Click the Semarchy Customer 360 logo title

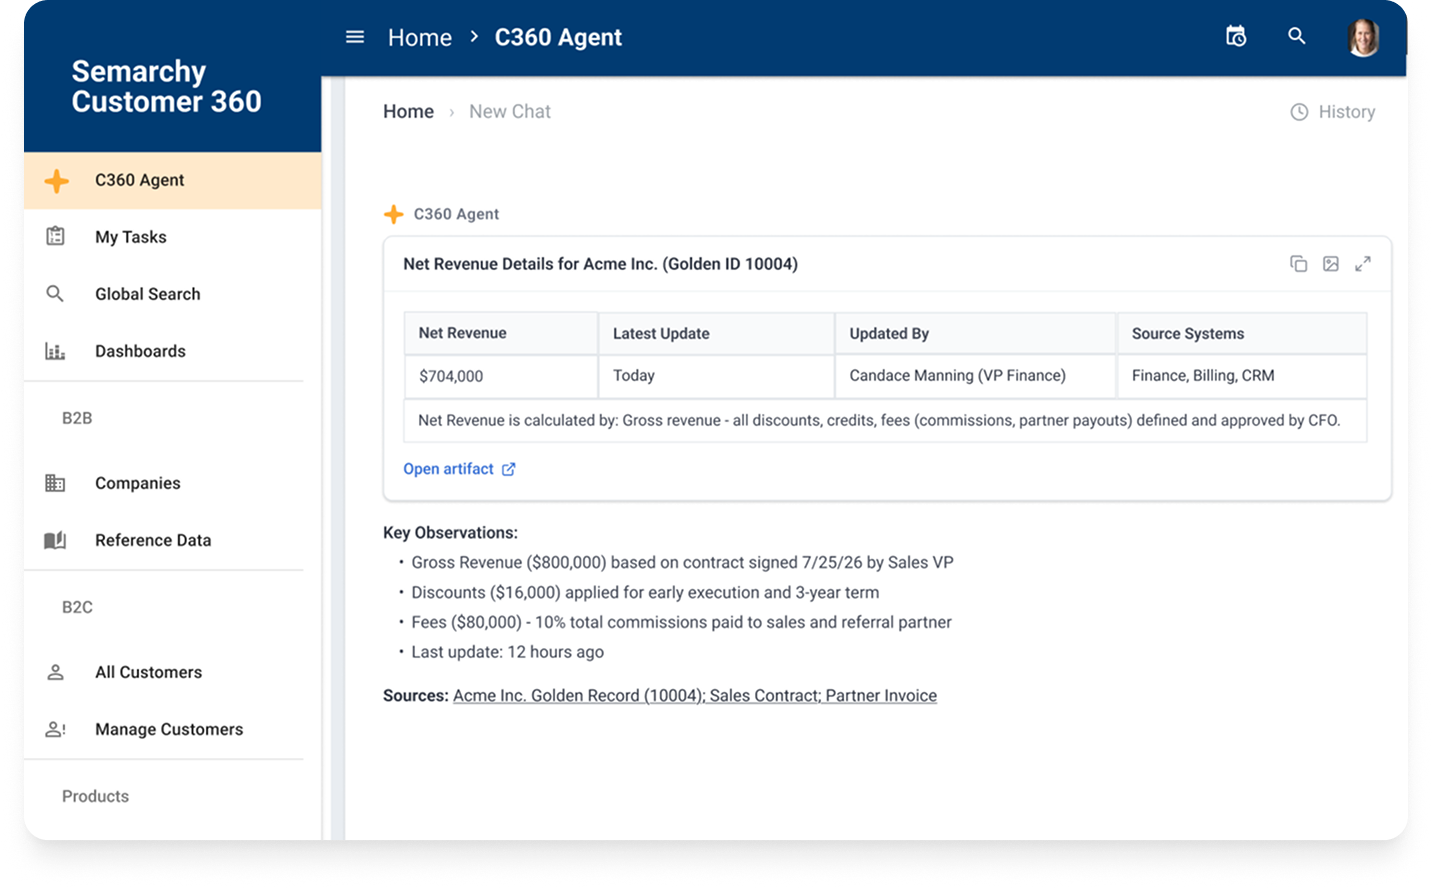(166, 86)
